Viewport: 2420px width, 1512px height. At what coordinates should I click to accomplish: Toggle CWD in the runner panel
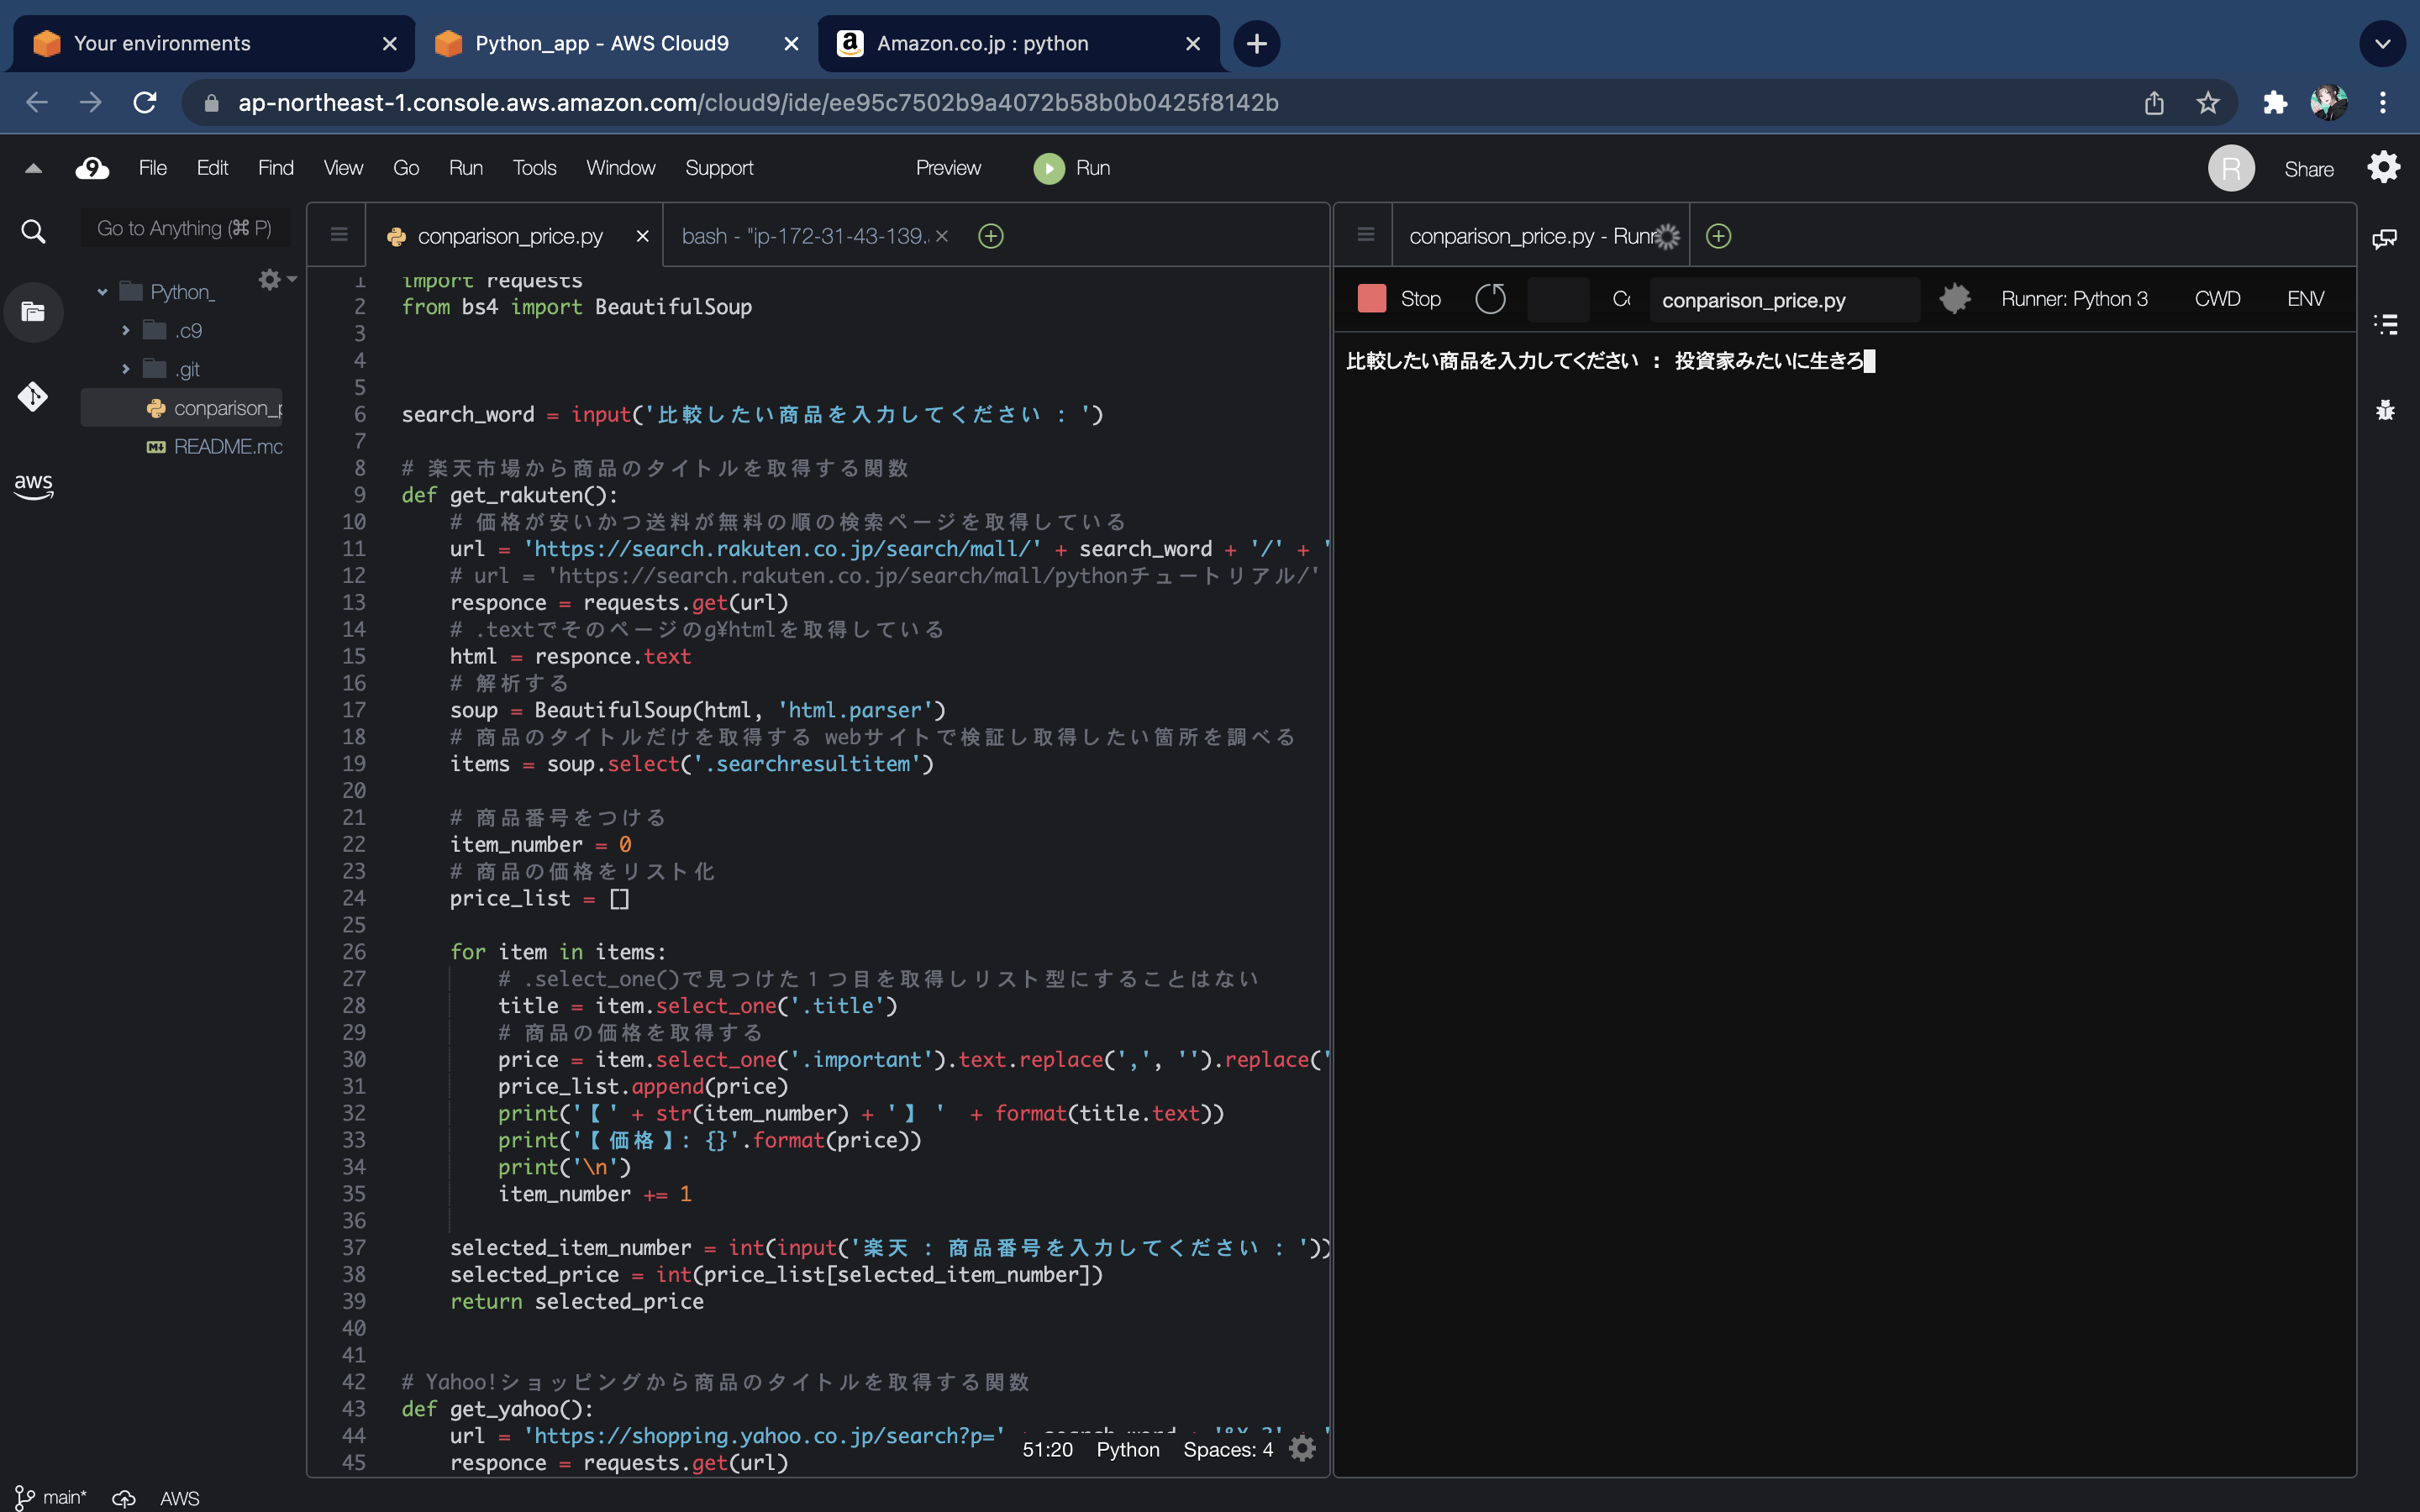coord(2218,298)
